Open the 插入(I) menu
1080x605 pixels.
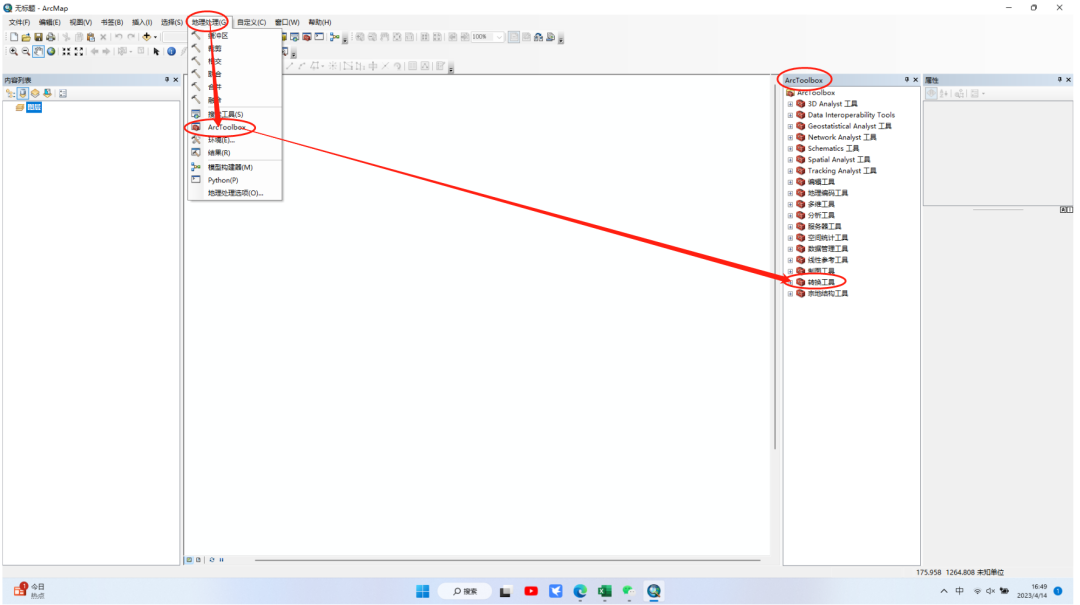[x=142, y=22]
